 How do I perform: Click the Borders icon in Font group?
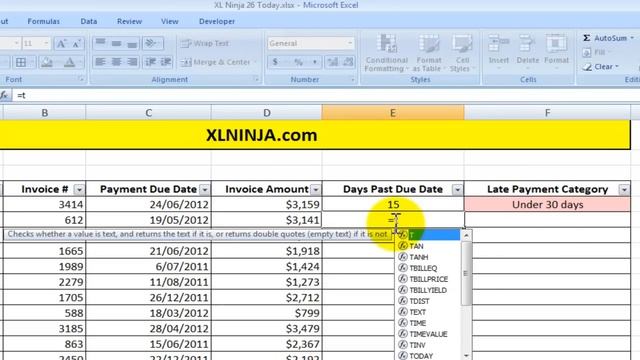point(21,62)
